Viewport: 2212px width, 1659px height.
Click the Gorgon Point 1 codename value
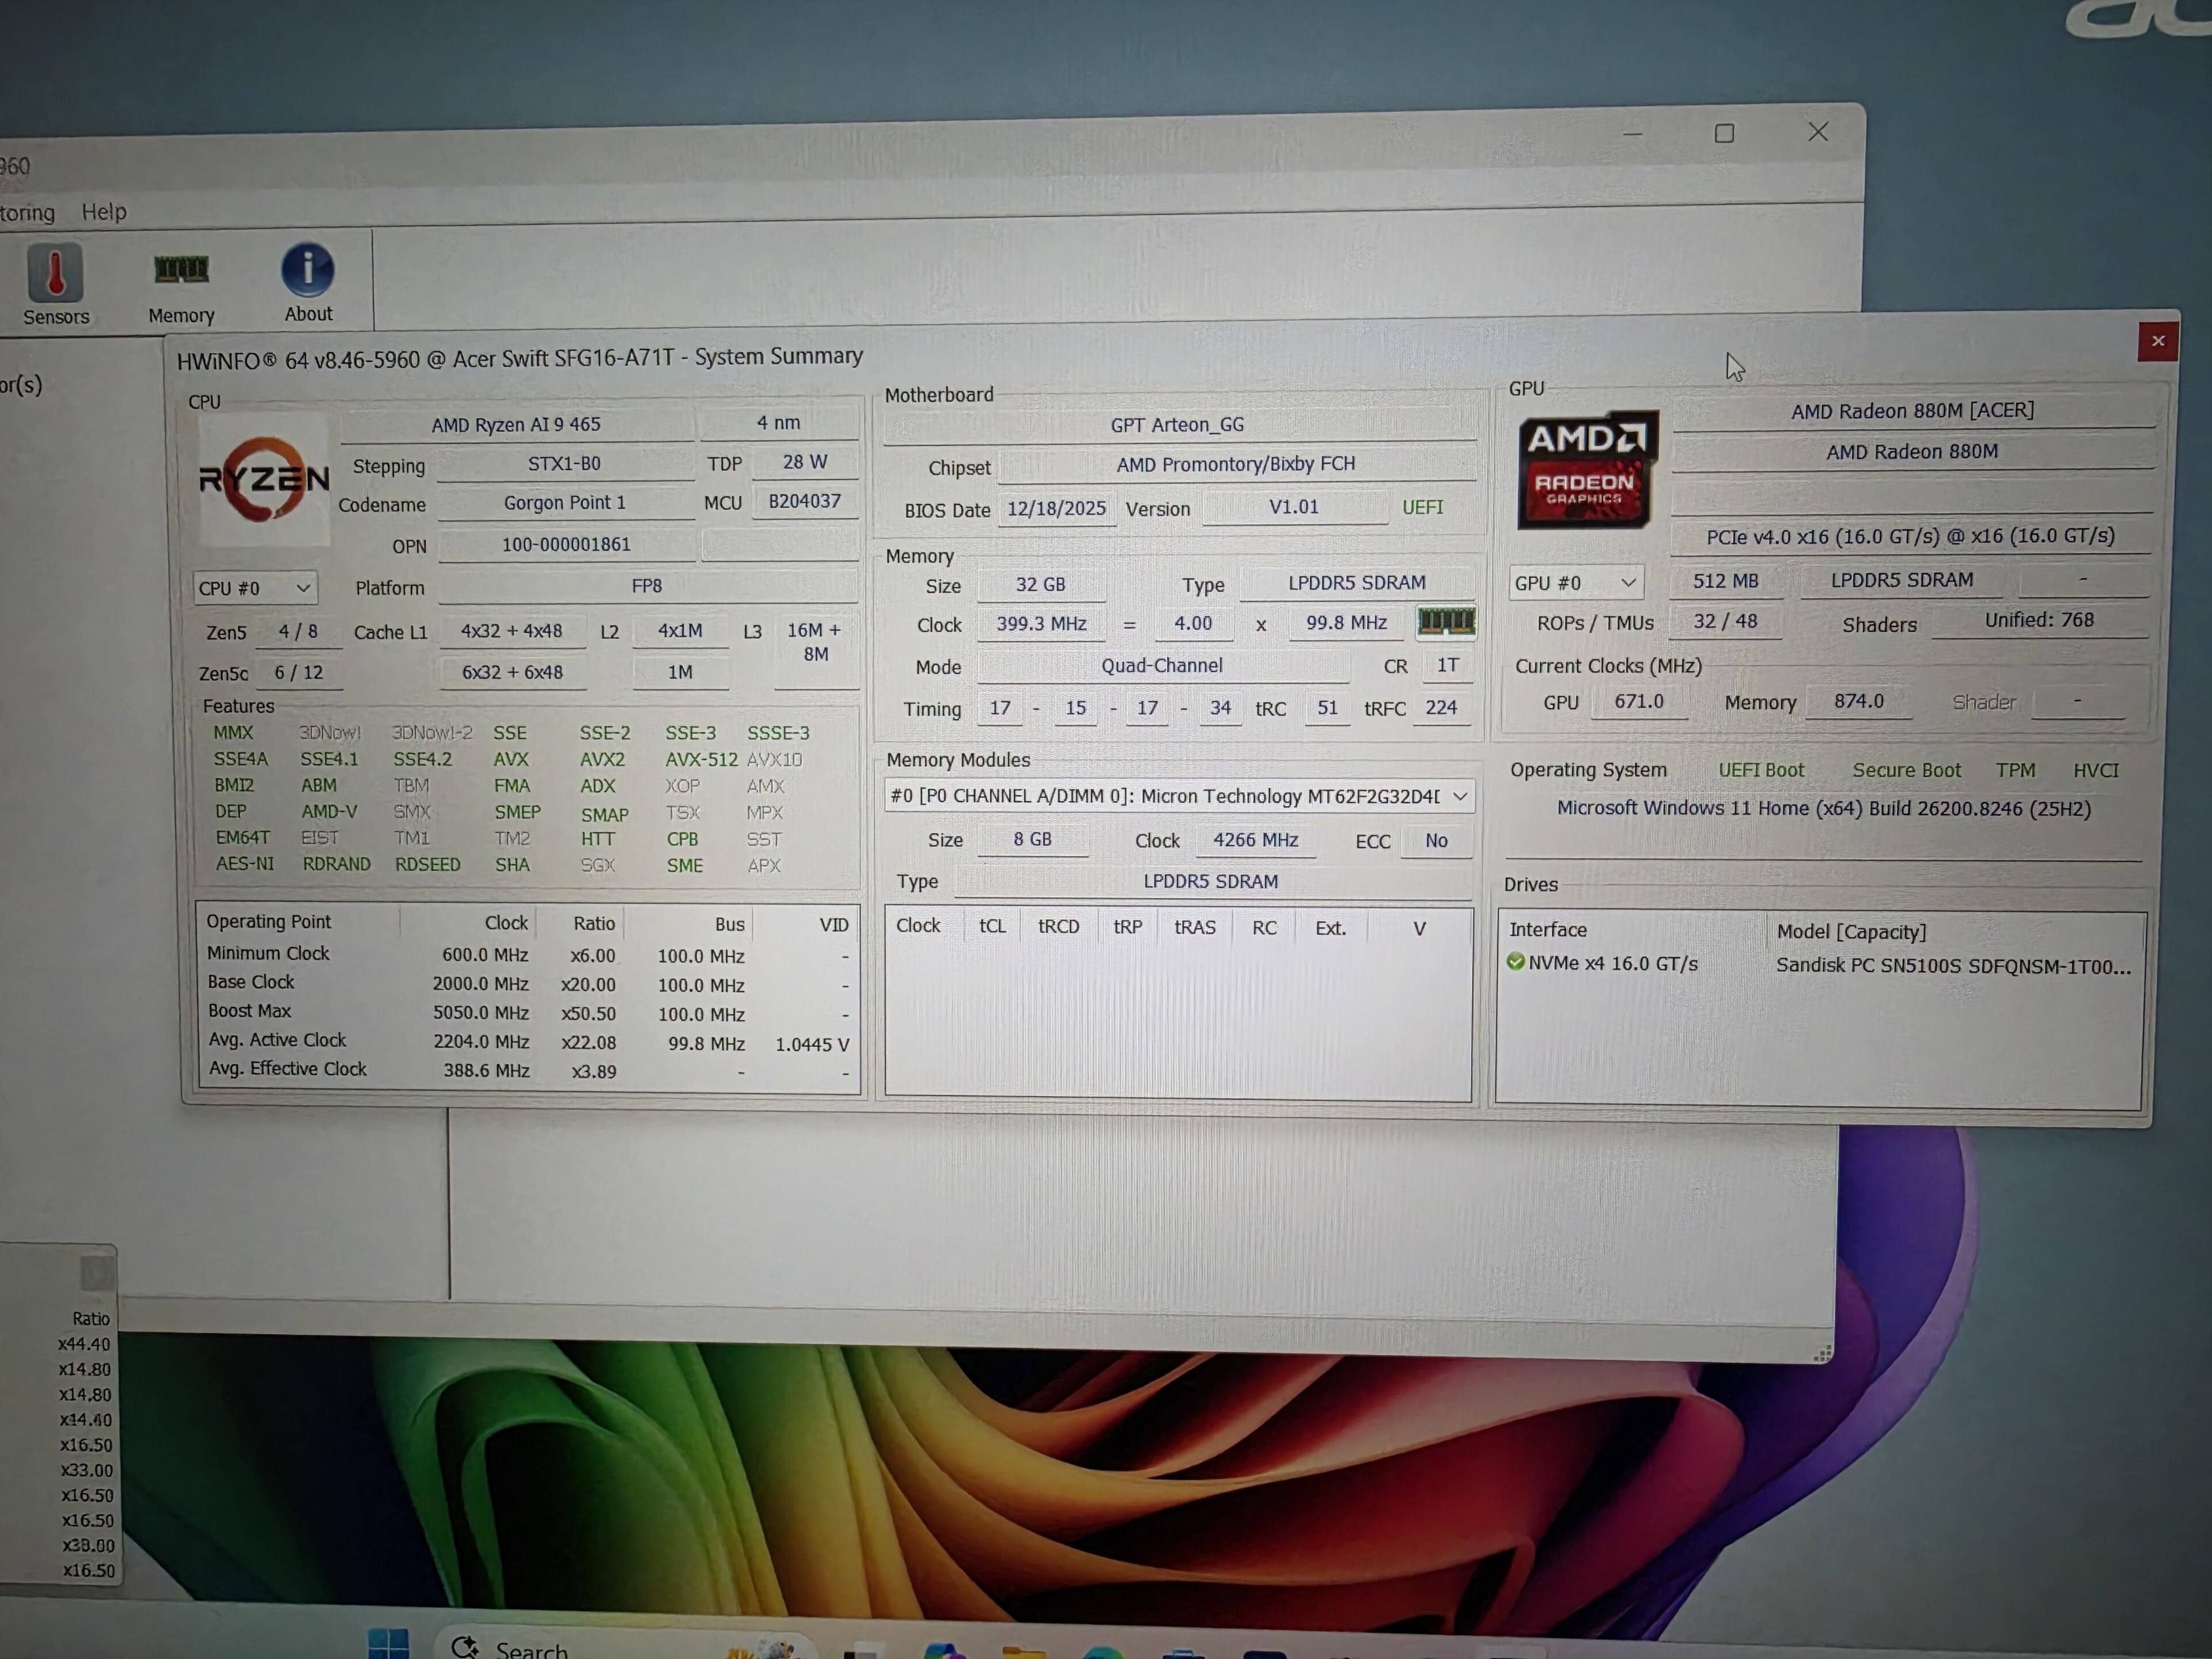coord(565,503)
